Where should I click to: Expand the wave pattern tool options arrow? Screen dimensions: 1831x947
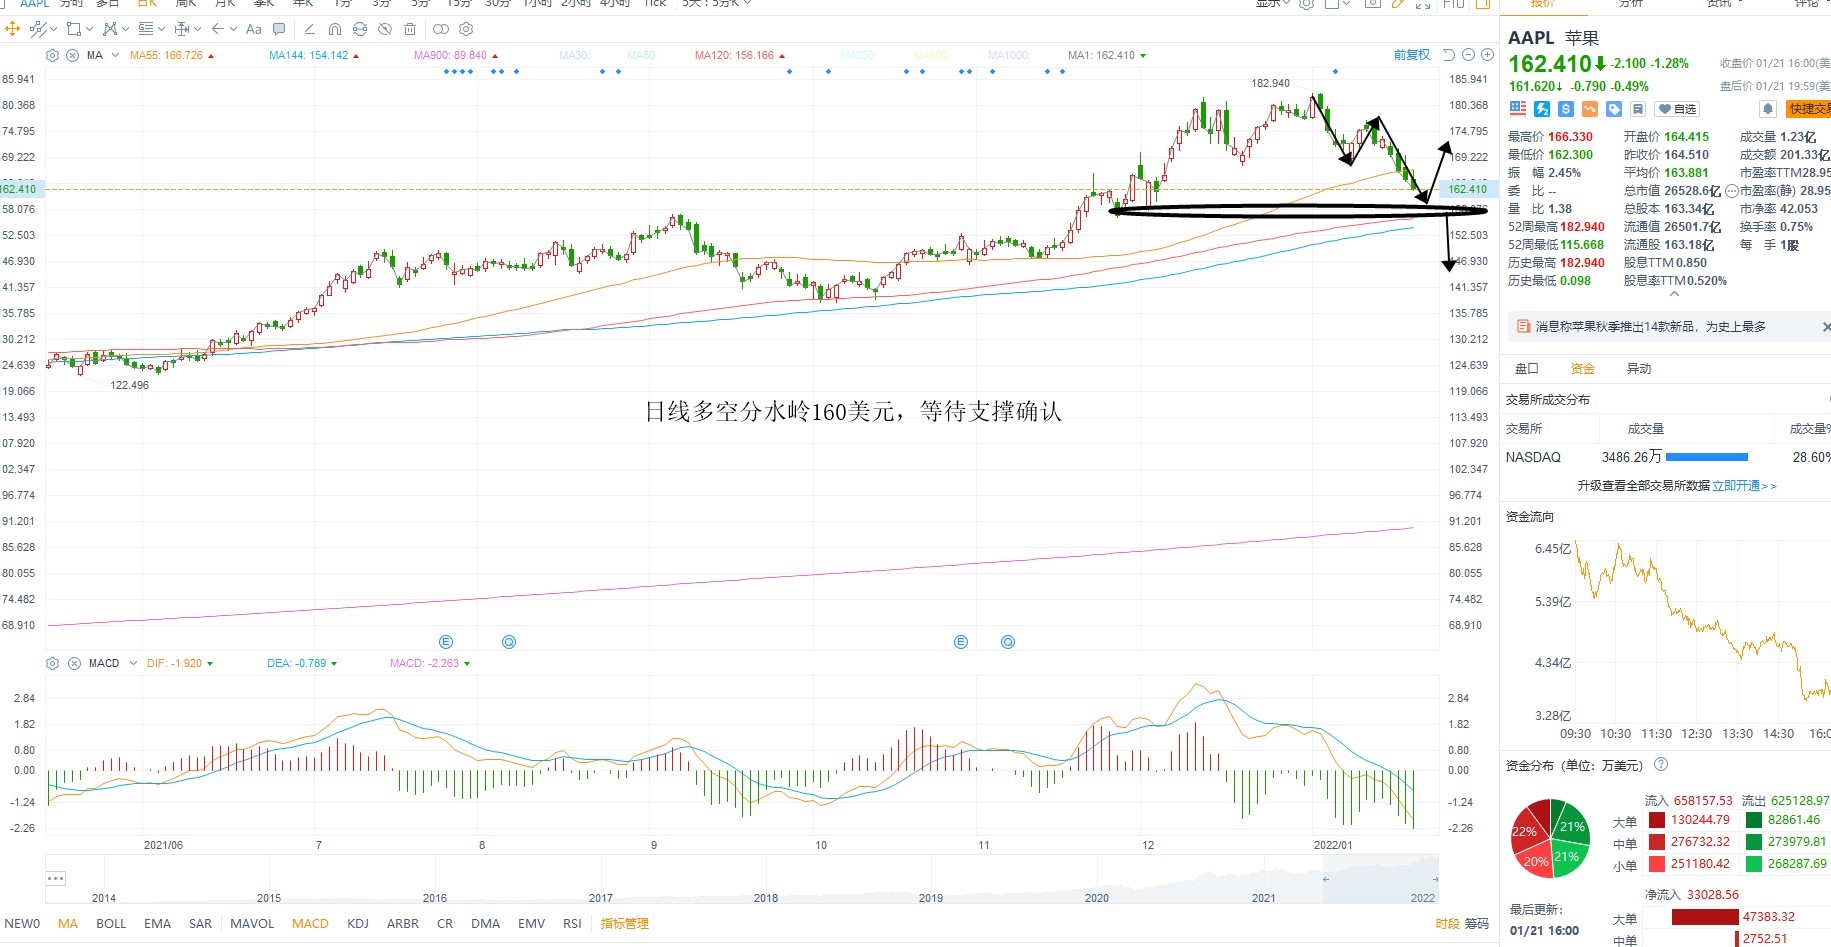pyautogui.click(x=125, y=29)
